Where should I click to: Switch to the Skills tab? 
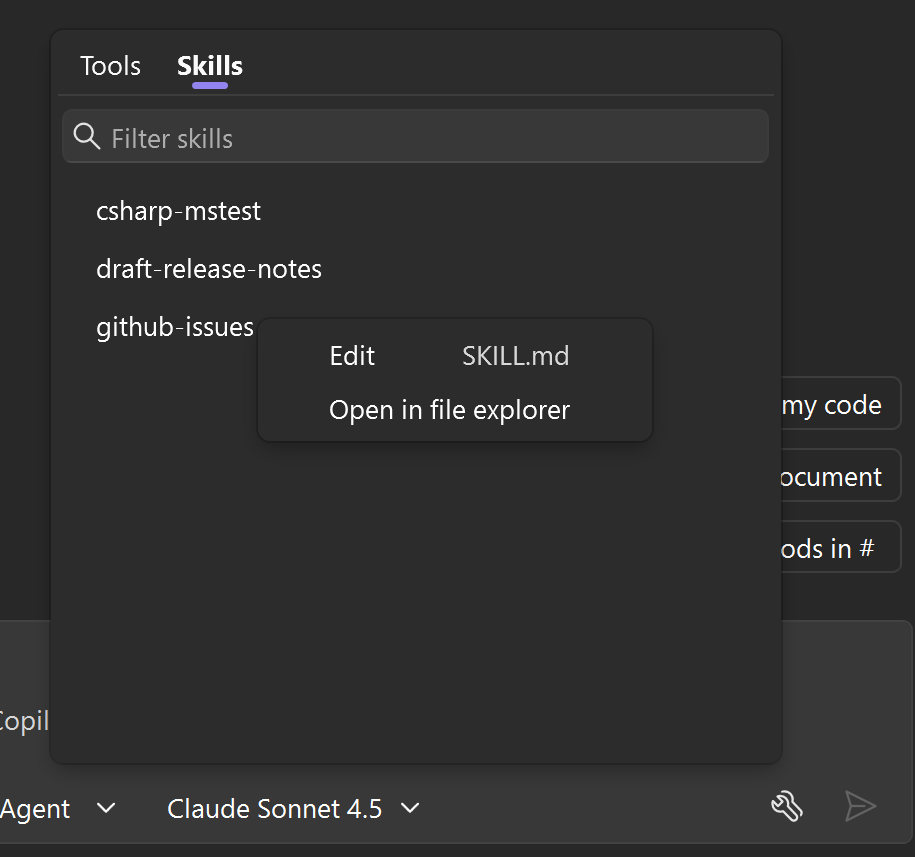[x=209, y=66]
